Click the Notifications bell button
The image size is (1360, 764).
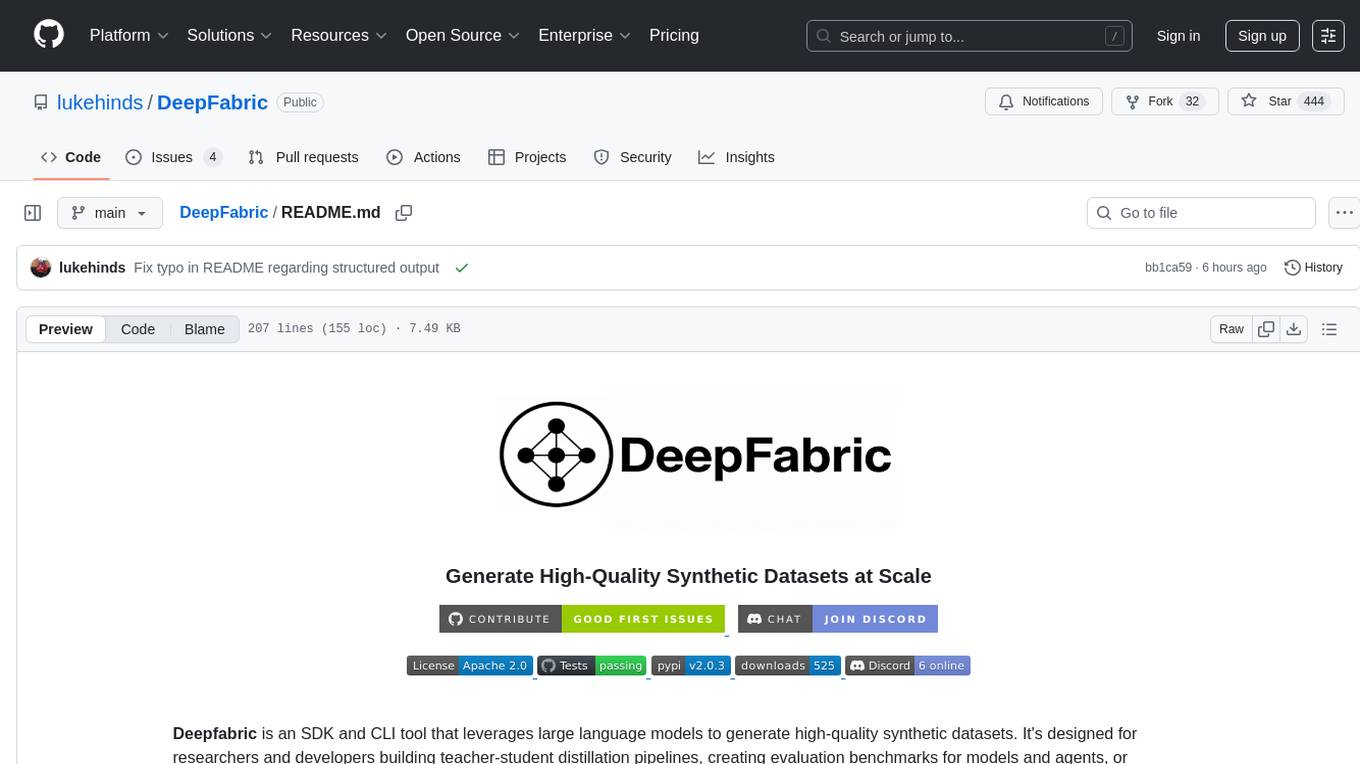pyautogui.click(x=1044, y=102)
